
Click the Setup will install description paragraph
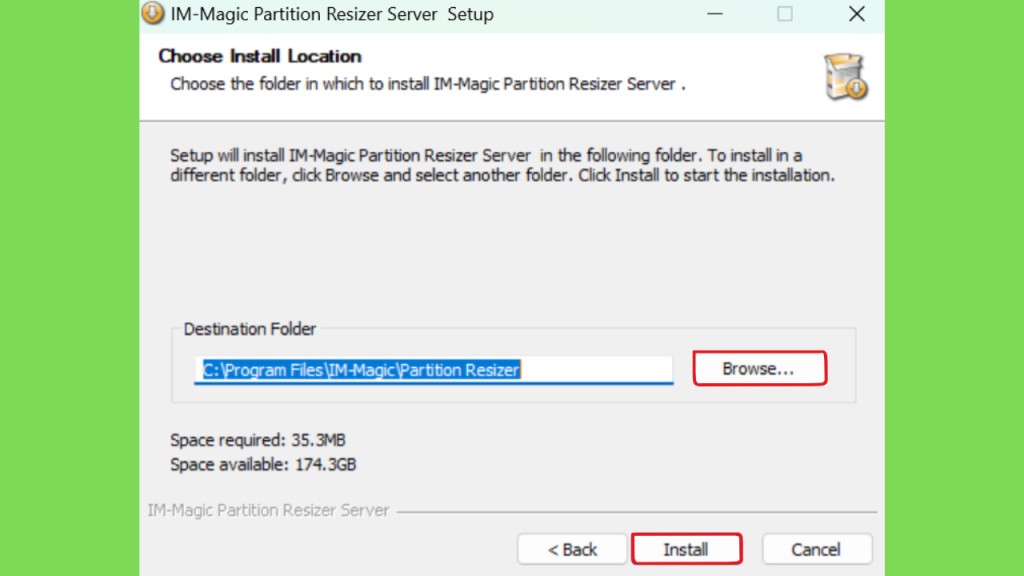(x=502, y=165)
